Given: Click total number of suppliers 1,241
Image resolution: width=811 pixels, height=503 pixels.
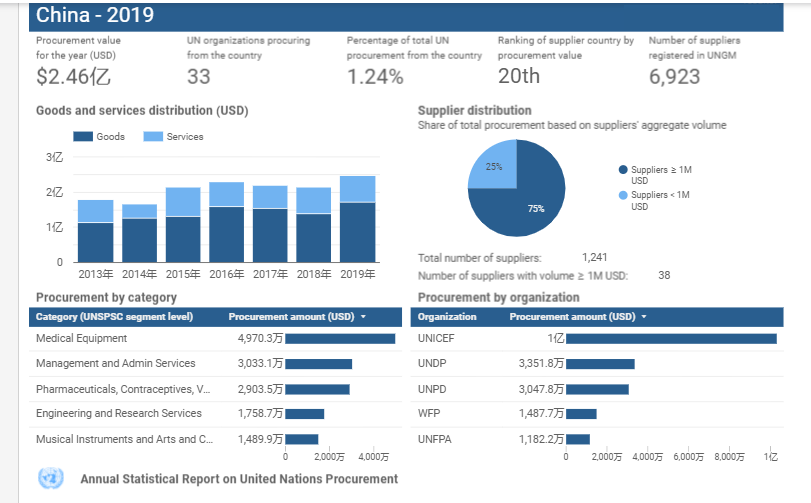Looking at the screenshot, I should coord(594,257).
